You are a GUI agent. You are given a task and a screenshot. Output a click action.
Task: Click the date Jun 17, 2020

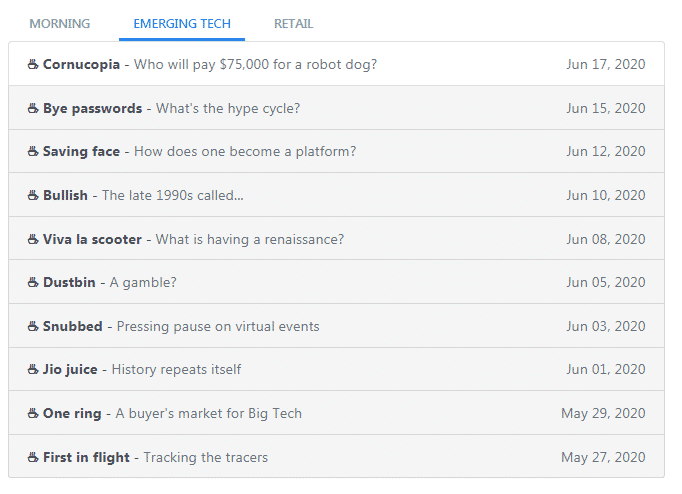pyautogui.click(x=605, y=64)
